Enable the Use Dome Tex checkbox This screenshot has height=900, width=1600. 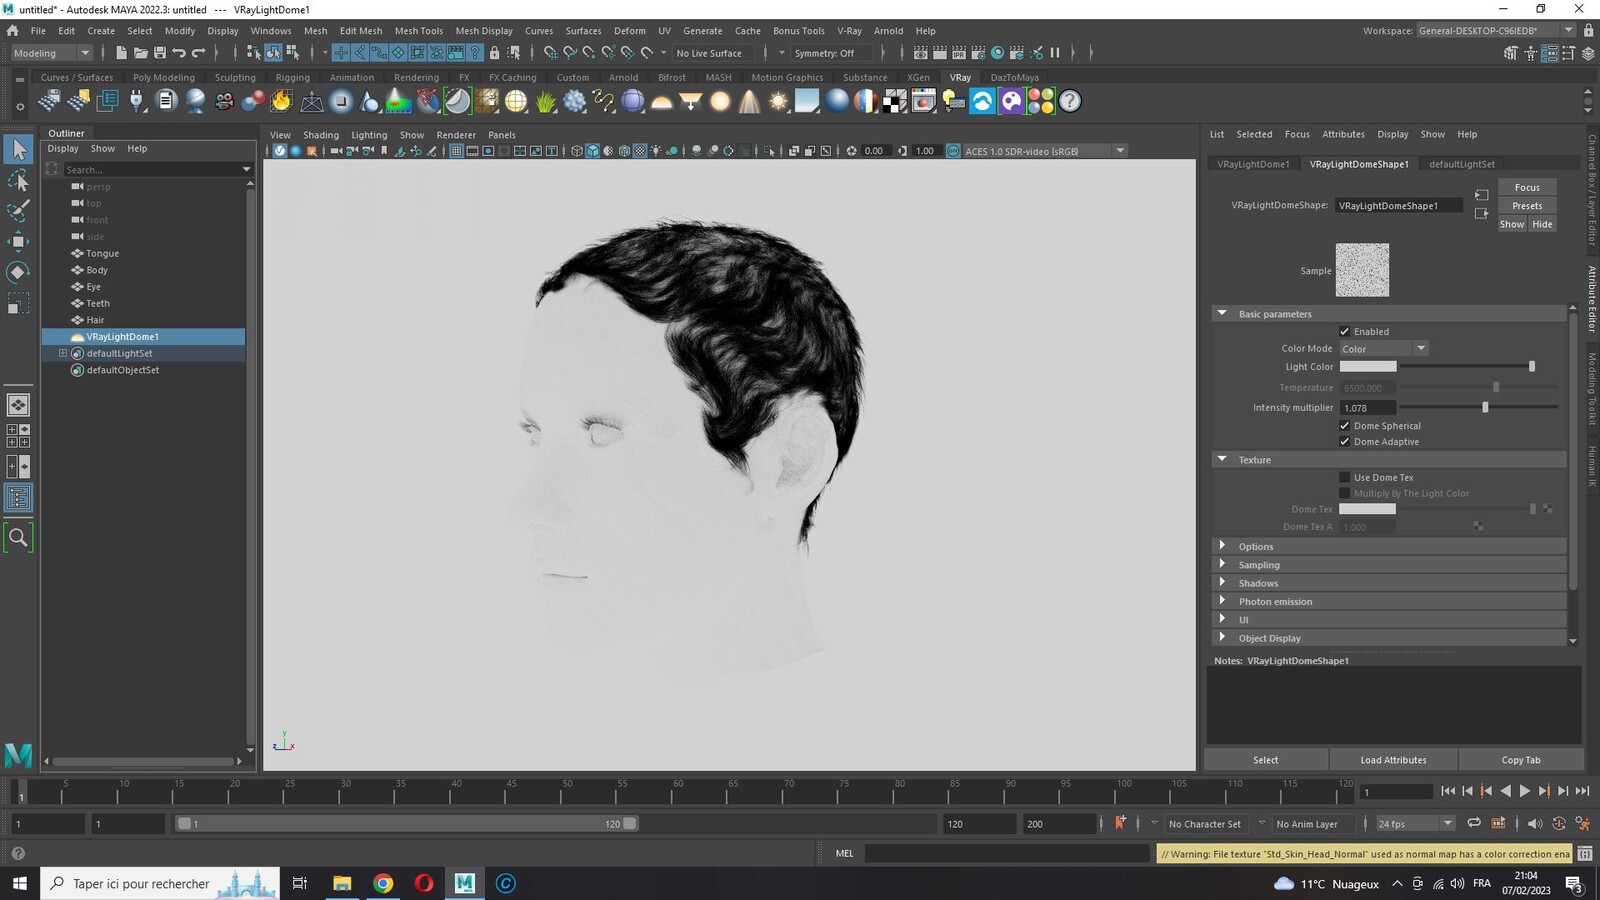(1345, 477)
